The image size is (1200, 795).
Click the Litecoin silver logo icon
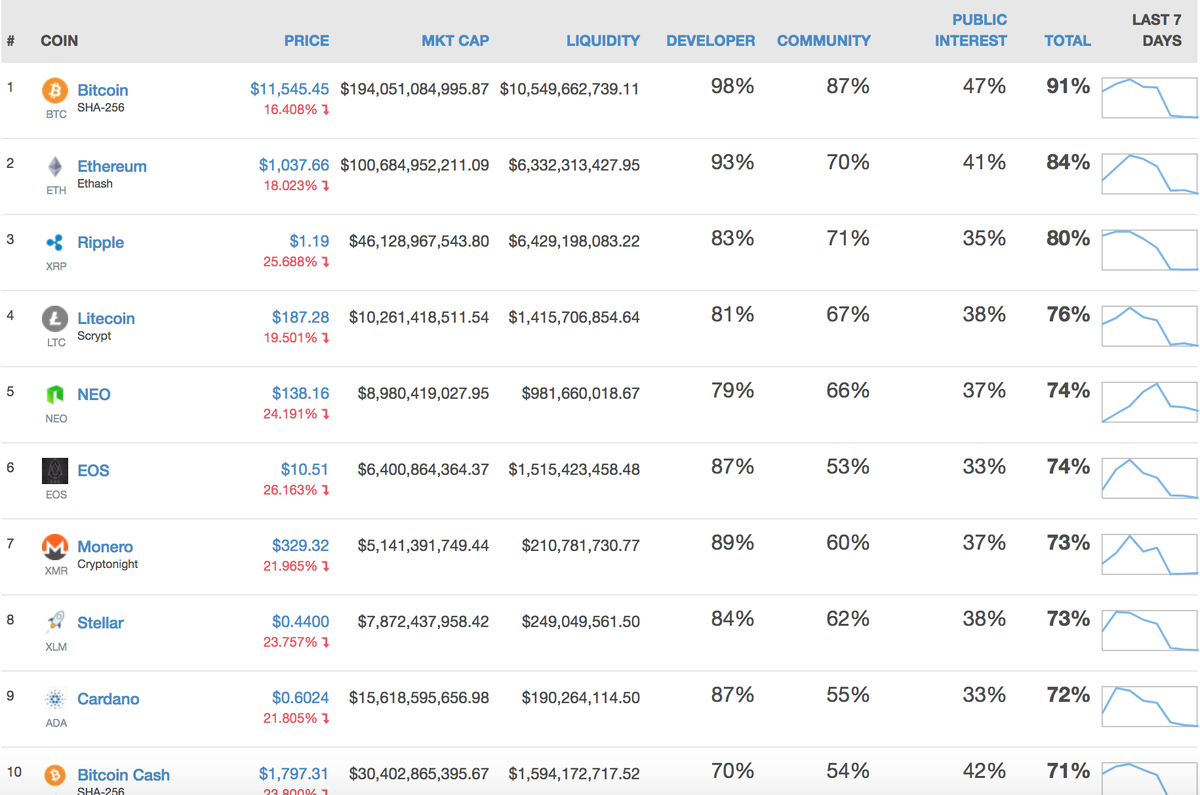[x=55, y=318]
